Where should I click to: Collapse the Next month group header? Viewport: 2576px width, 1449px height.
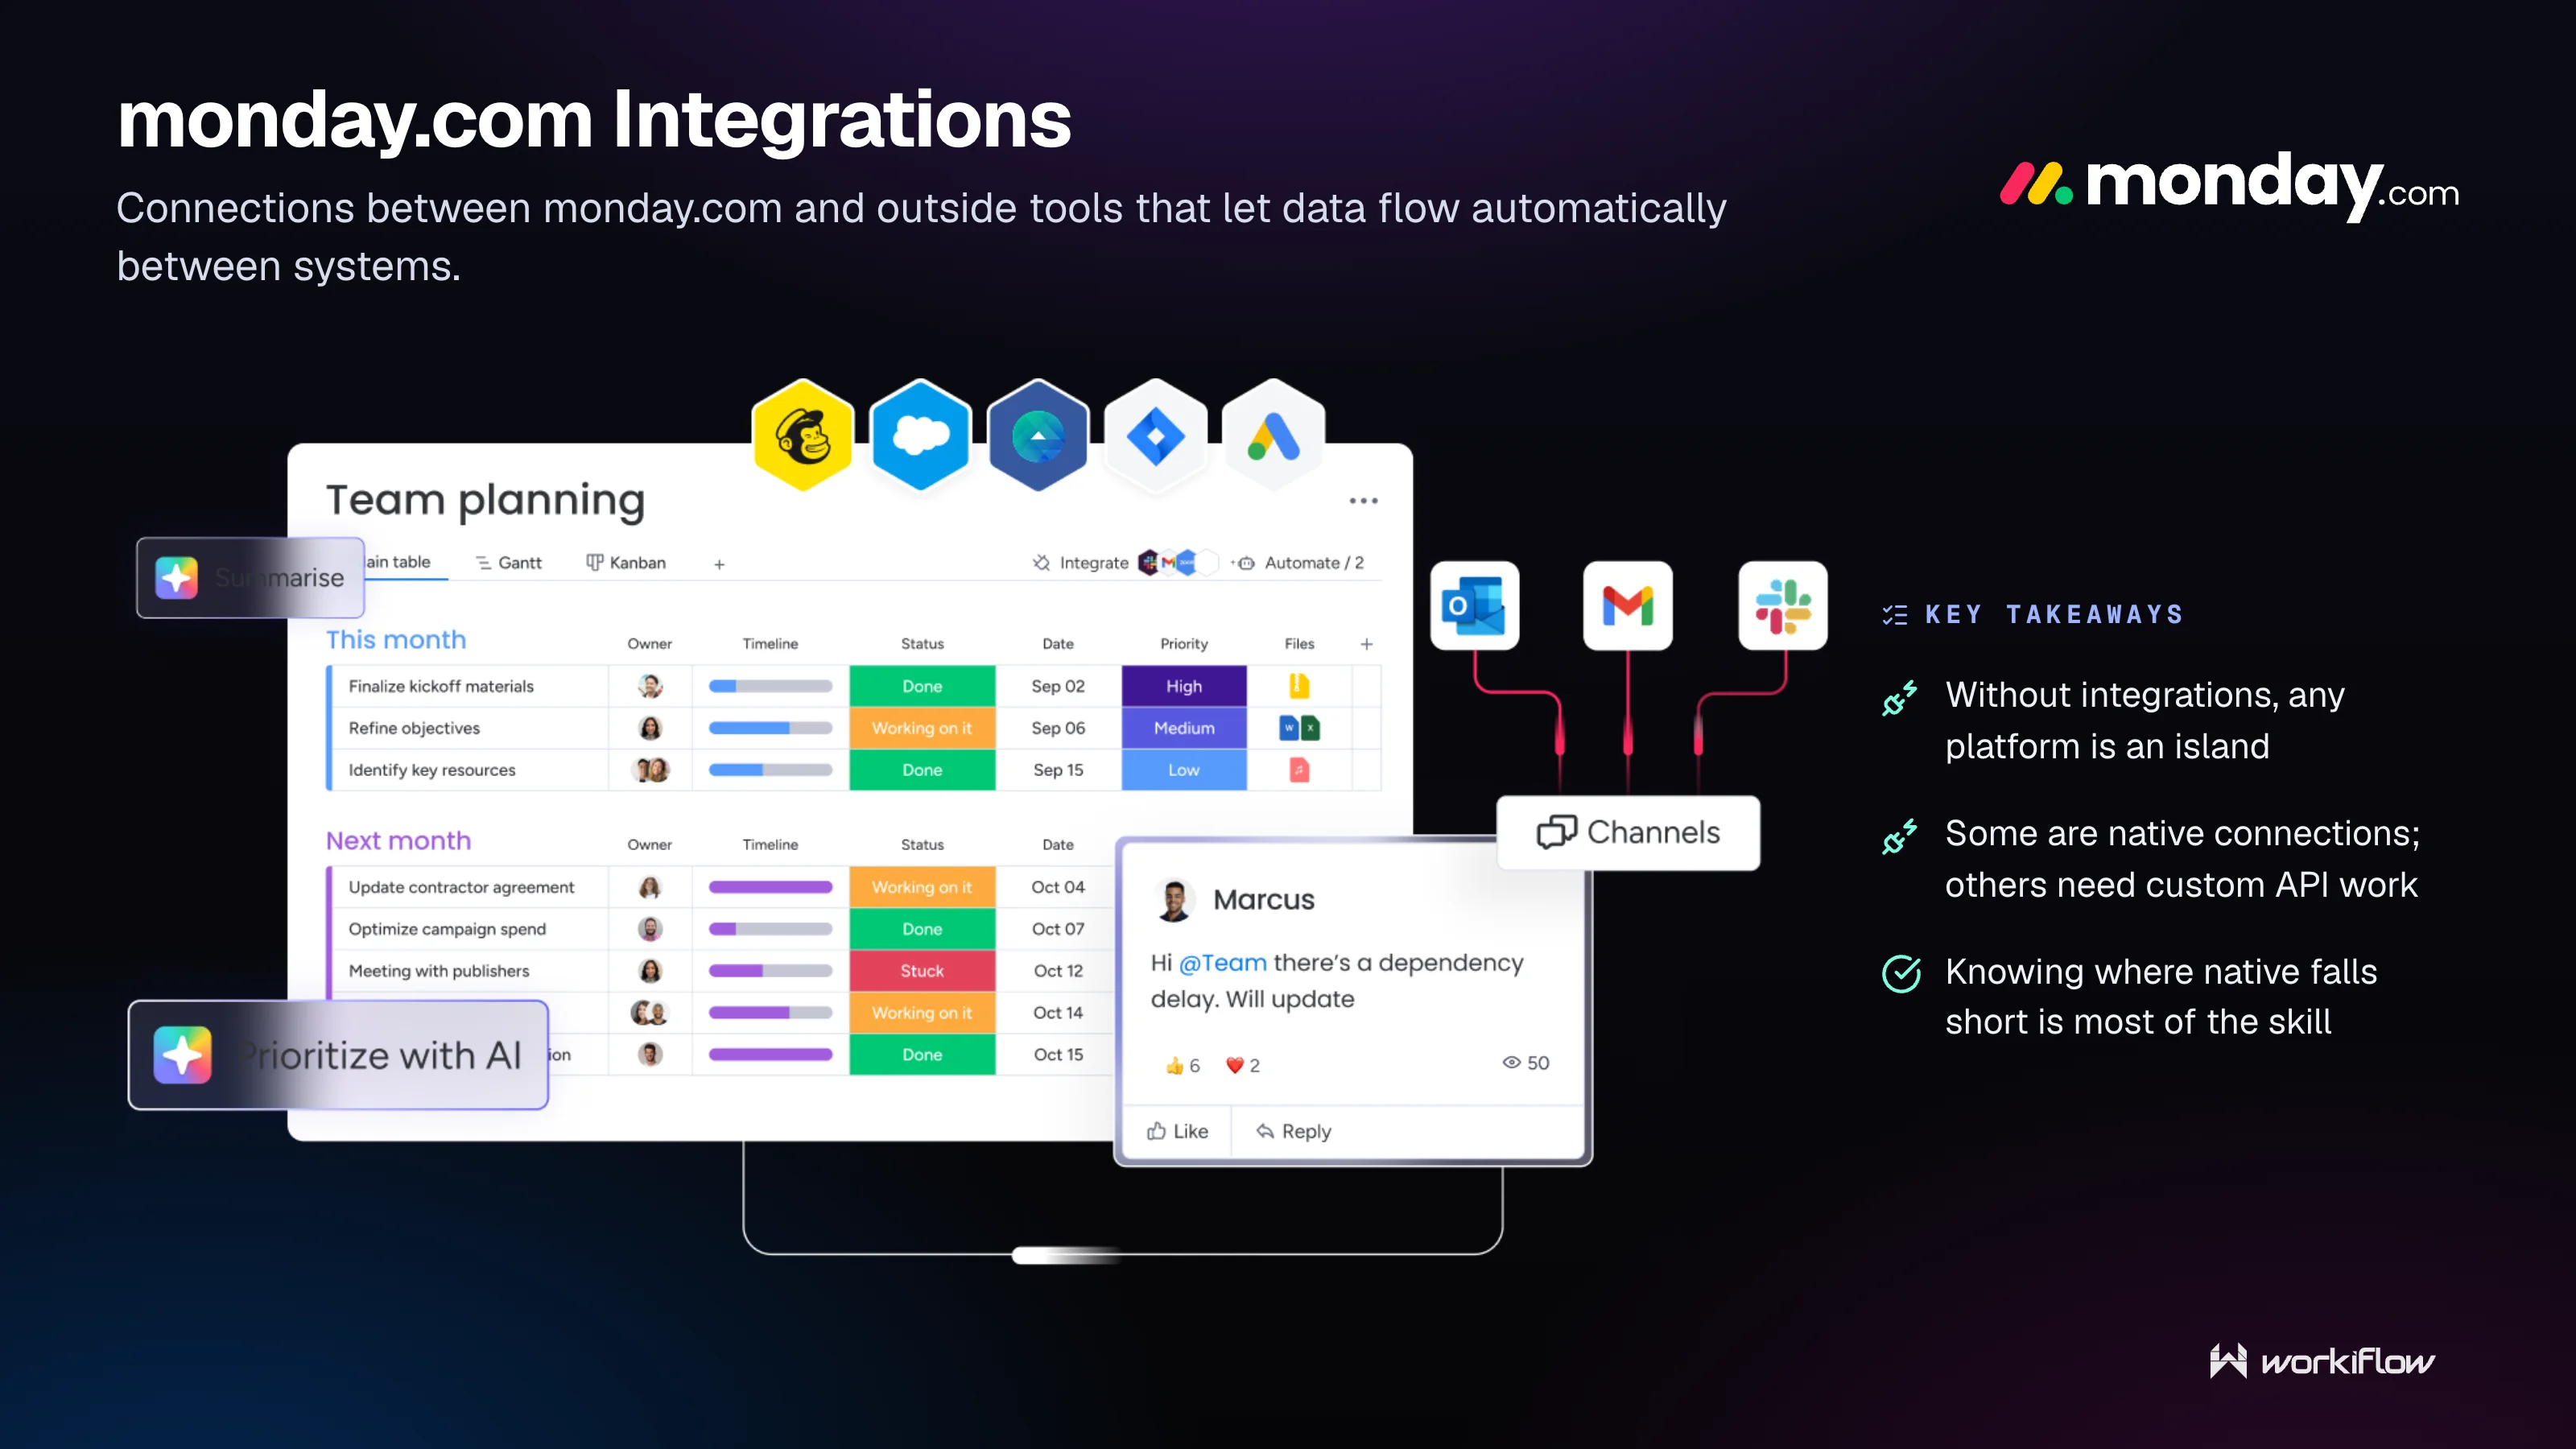point(398,841)
